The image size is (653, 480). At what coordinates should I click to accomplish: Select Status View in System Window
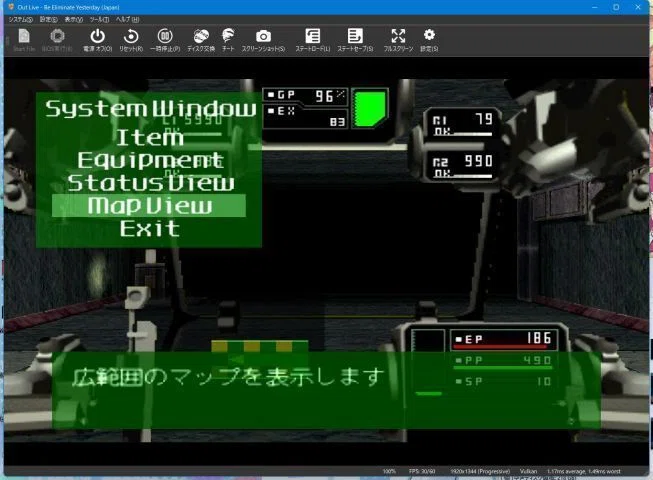[151, 183]
